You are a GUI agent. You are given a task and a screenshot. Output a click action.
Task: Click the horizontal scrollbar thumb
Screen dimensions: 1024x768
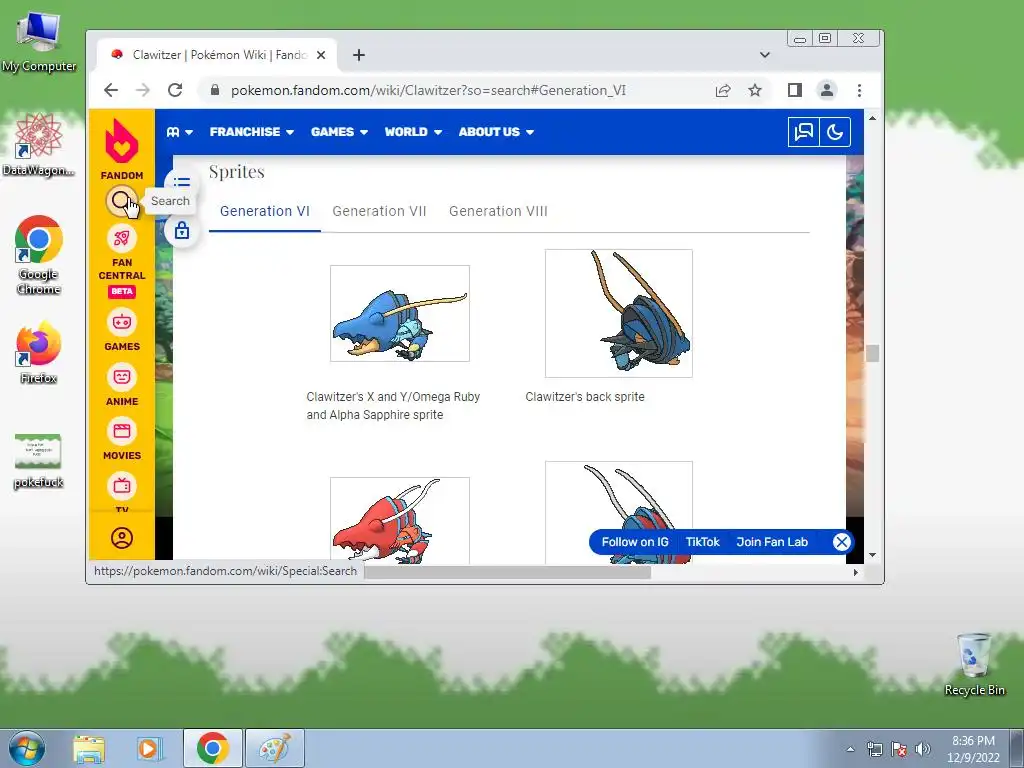(507, 572)
